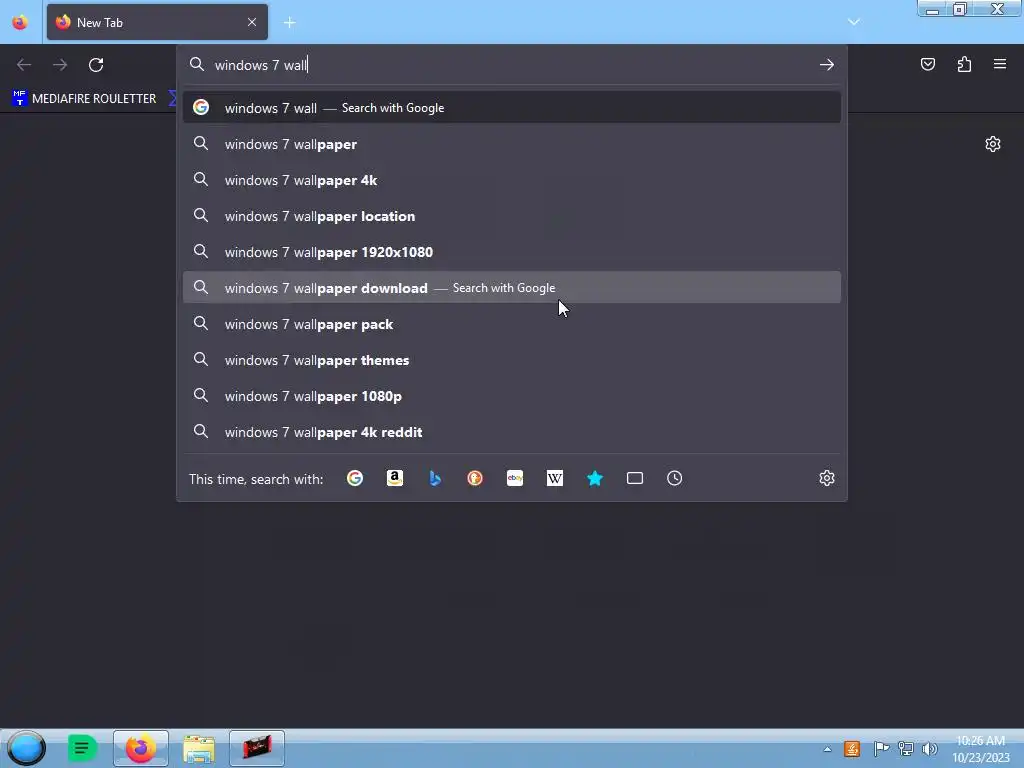Choose suggestion 'windows 7 wallpaper download'
Image resolution: width=1024 pixels, height=768 pixels.
pos(512,287)
